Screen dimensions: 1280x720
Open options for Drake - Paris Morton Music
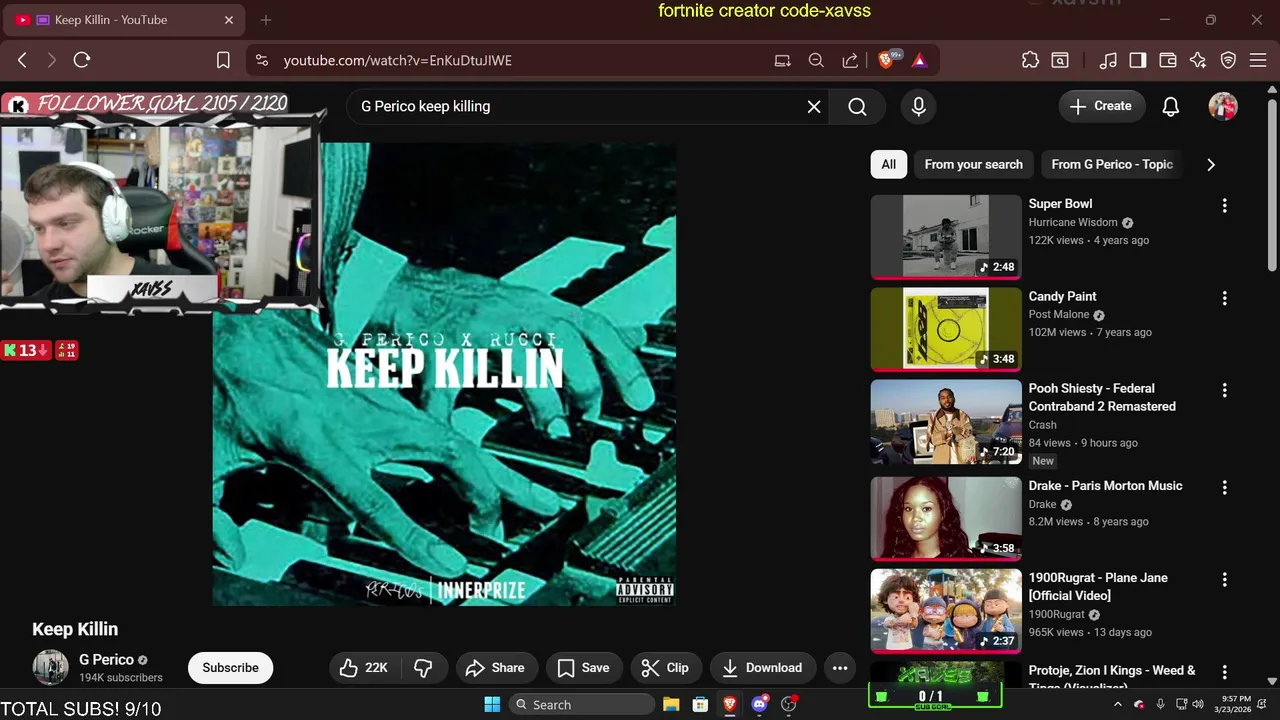(x=1224, y=488)
